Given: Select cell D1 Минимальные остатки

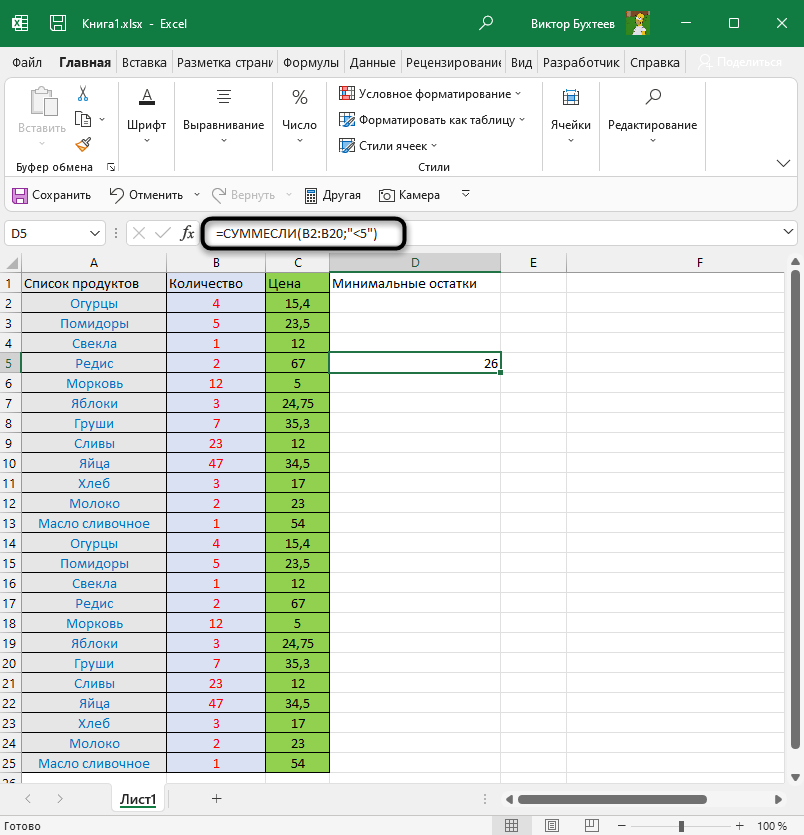Looking at the screenshot, I should pos(414,283).
